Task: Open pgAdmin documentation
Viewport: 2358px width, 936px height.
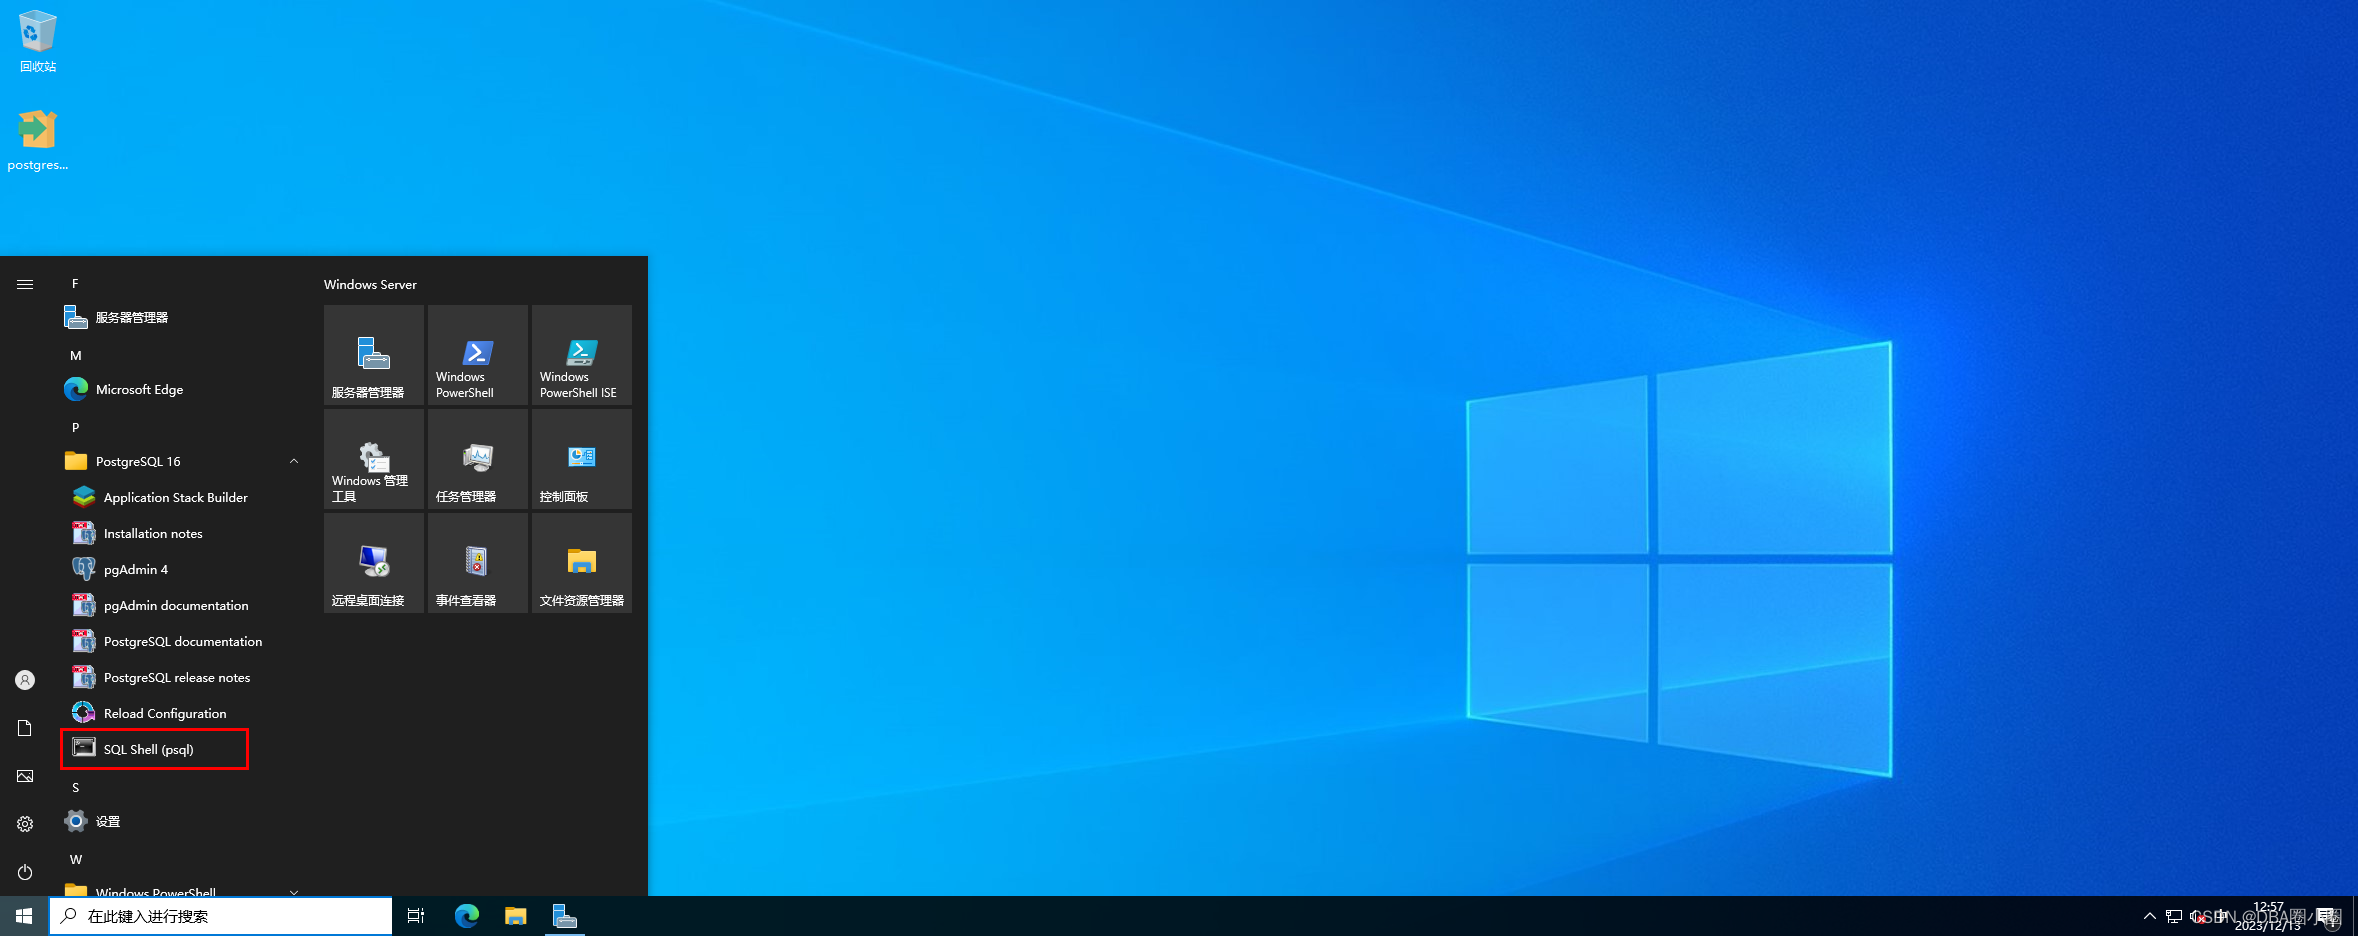Action: tap(181, 606)
